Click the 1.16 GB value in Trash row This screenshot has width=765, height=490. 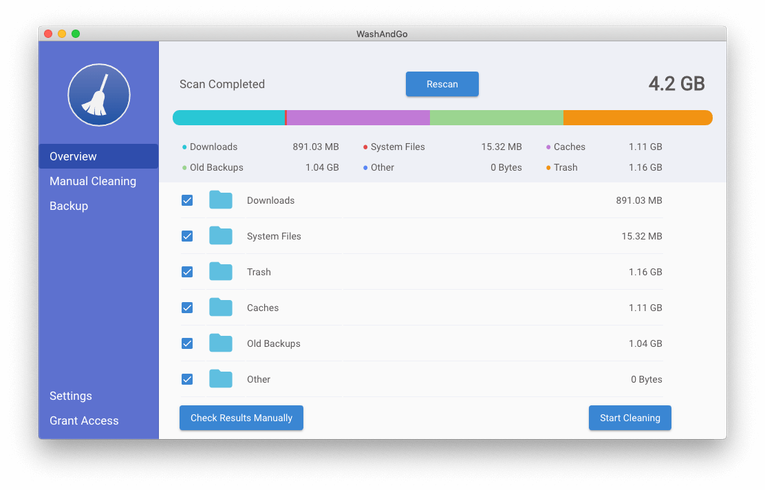pos(645,272)
